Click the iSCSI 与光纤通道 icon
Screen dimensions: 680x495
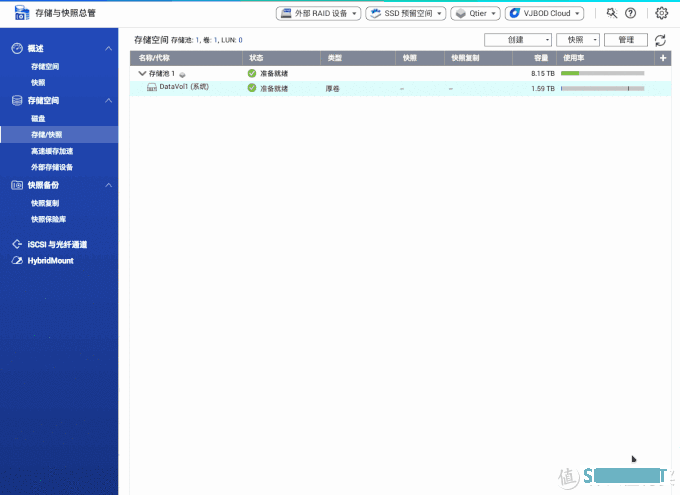[x=17, y=244]
